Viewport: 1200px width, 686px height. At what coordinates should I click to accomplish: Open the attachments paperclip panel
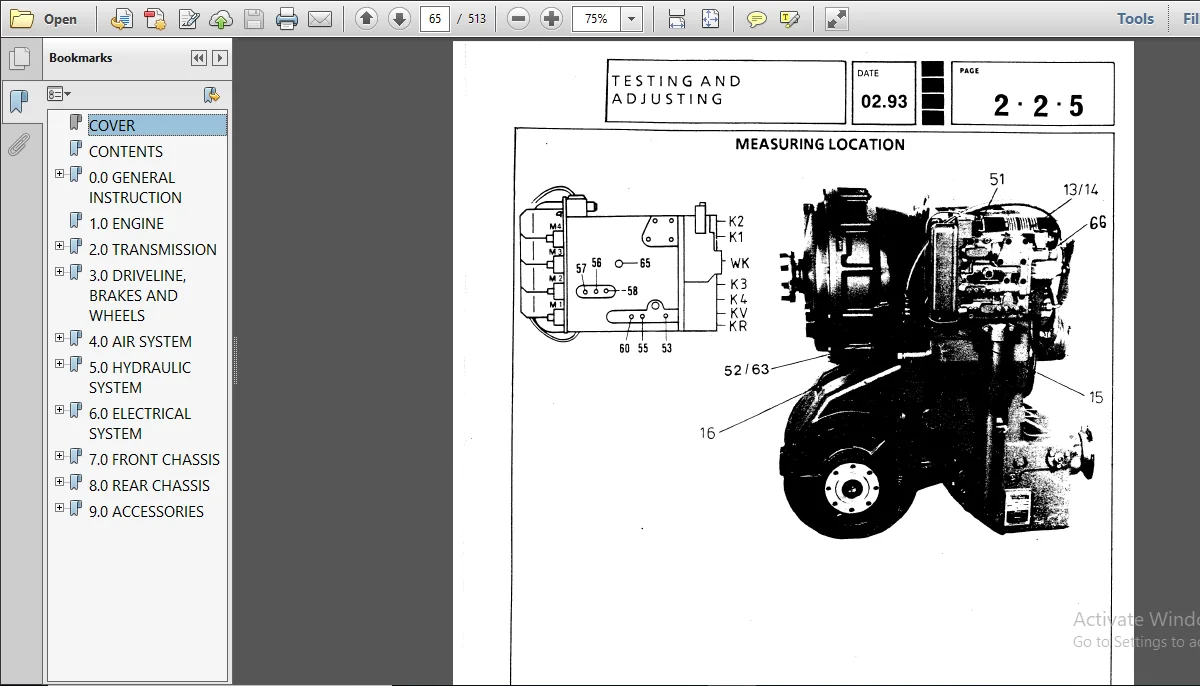point(19,145)
